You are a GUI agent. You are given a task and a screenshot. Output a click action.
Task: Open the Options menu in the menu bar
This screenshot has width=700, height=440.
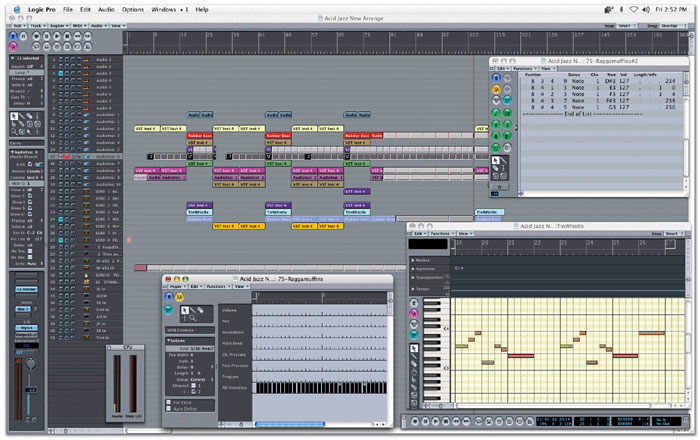tap(133, 9)
